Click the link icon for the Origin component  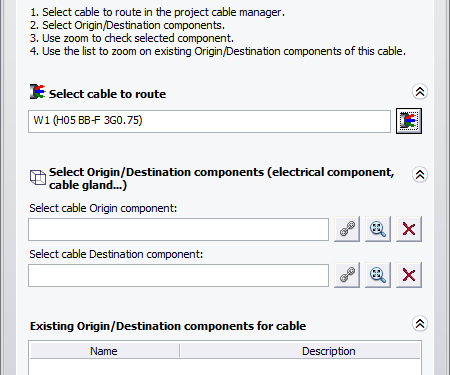pyautogui.click(x=347, y=229)
